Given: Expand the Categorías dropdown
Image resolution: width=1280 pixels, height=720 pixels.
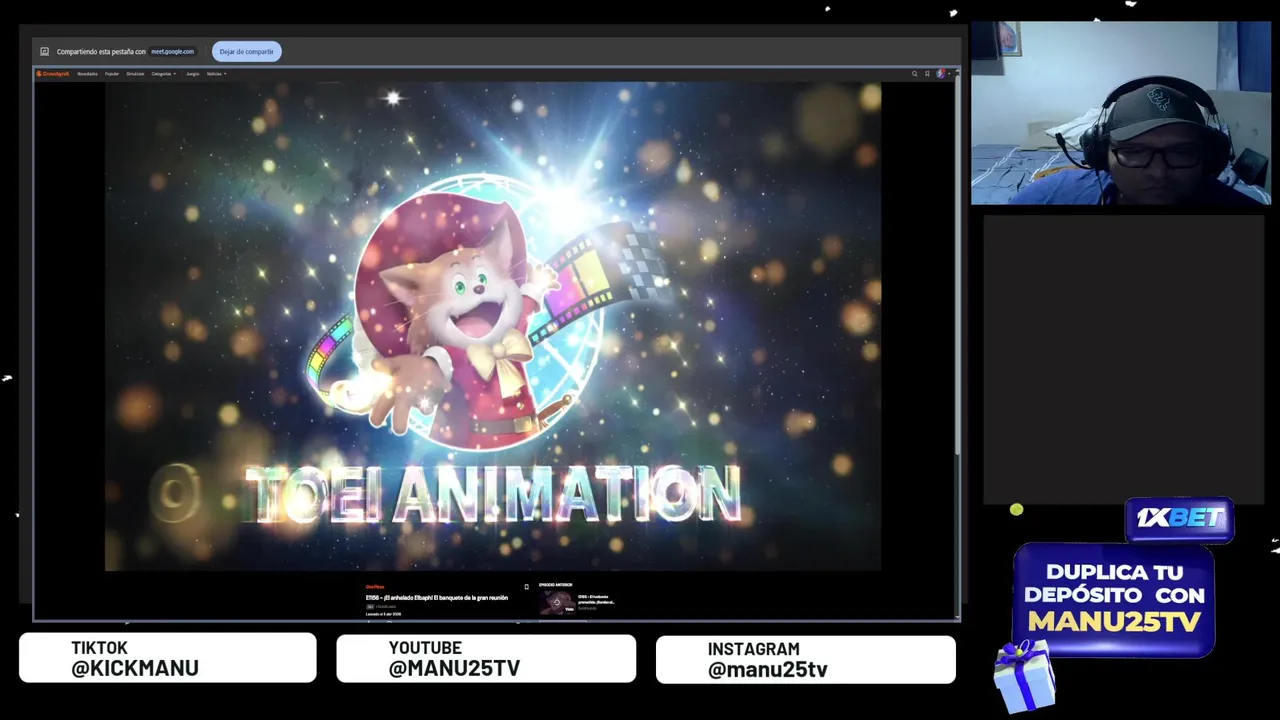Looking at the screenshot, I should pyautogui.click(x=163, y=73).
